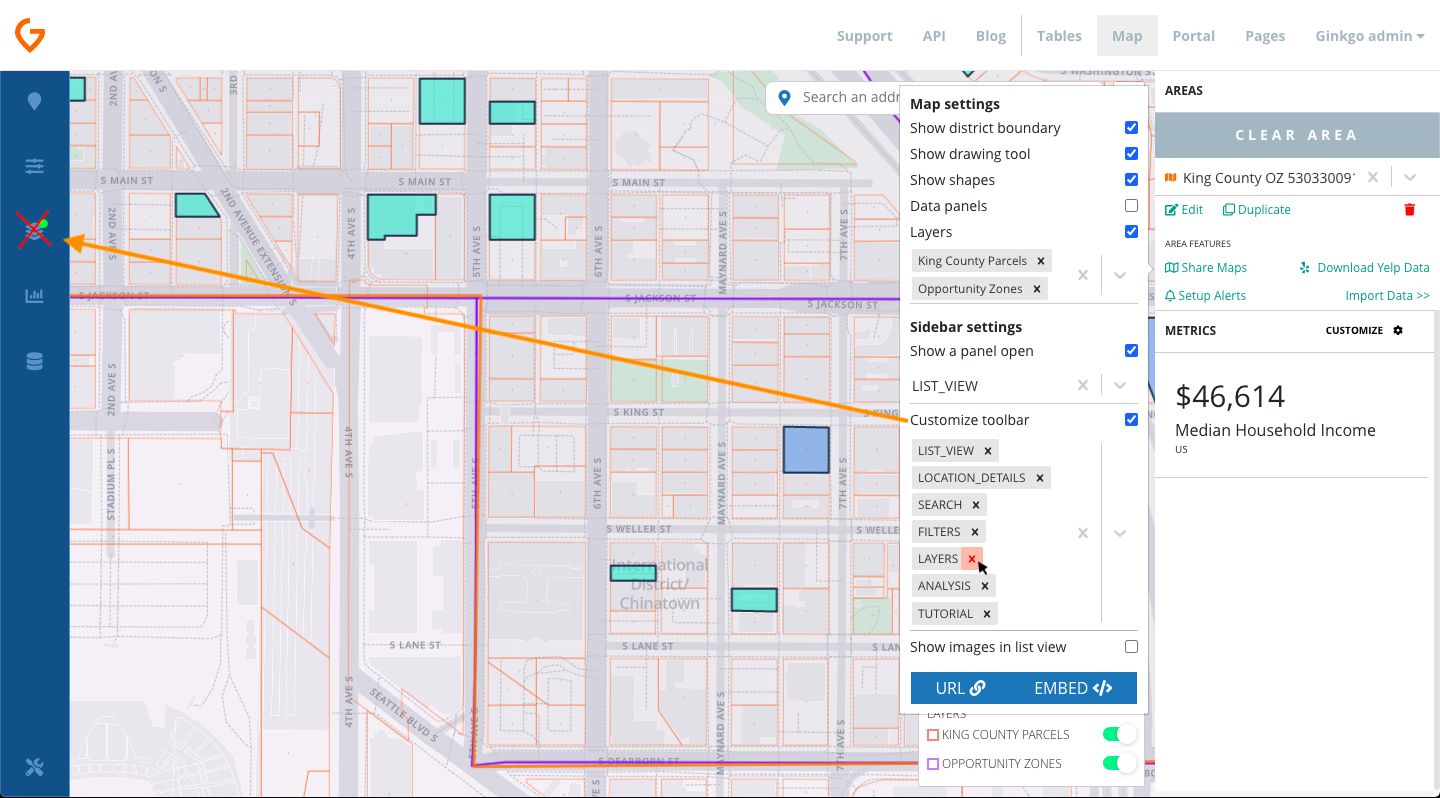Click Download Yelp Data link
Viewport: 1440px width, 798px height.
(x=1365, y=268)
